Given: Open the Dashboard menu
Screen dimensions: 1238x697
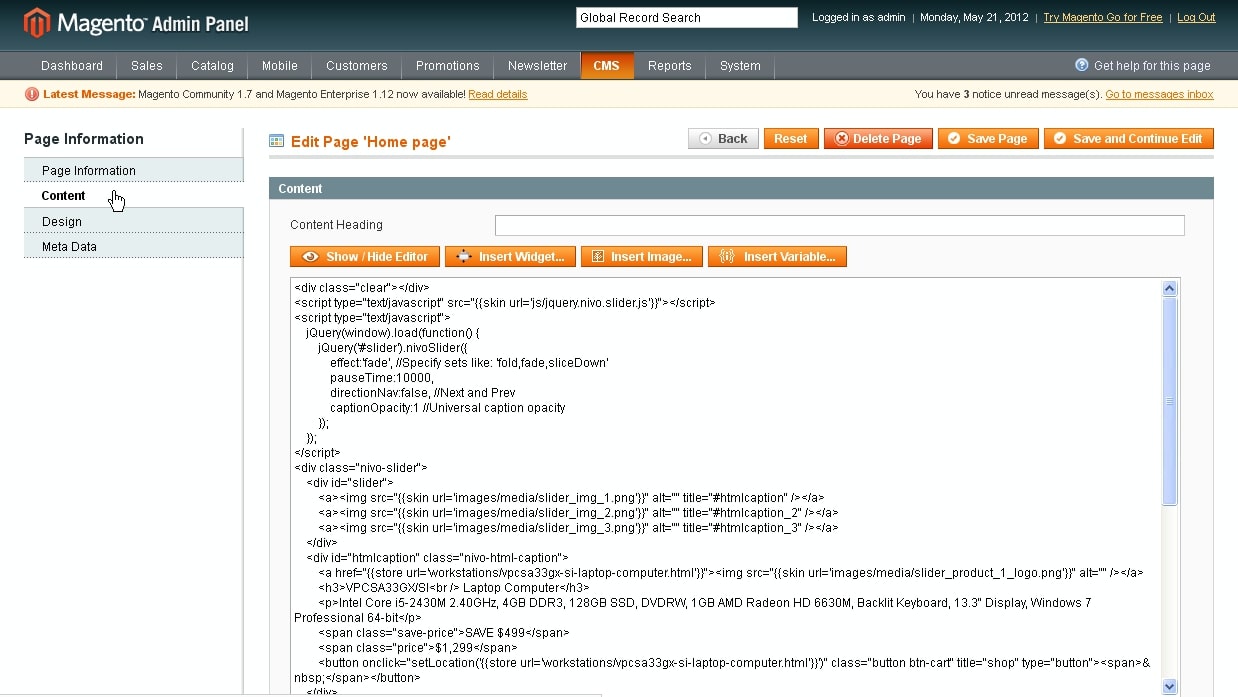Looking at the screenshot, I should pyautogui.click(x=72, y=66).
